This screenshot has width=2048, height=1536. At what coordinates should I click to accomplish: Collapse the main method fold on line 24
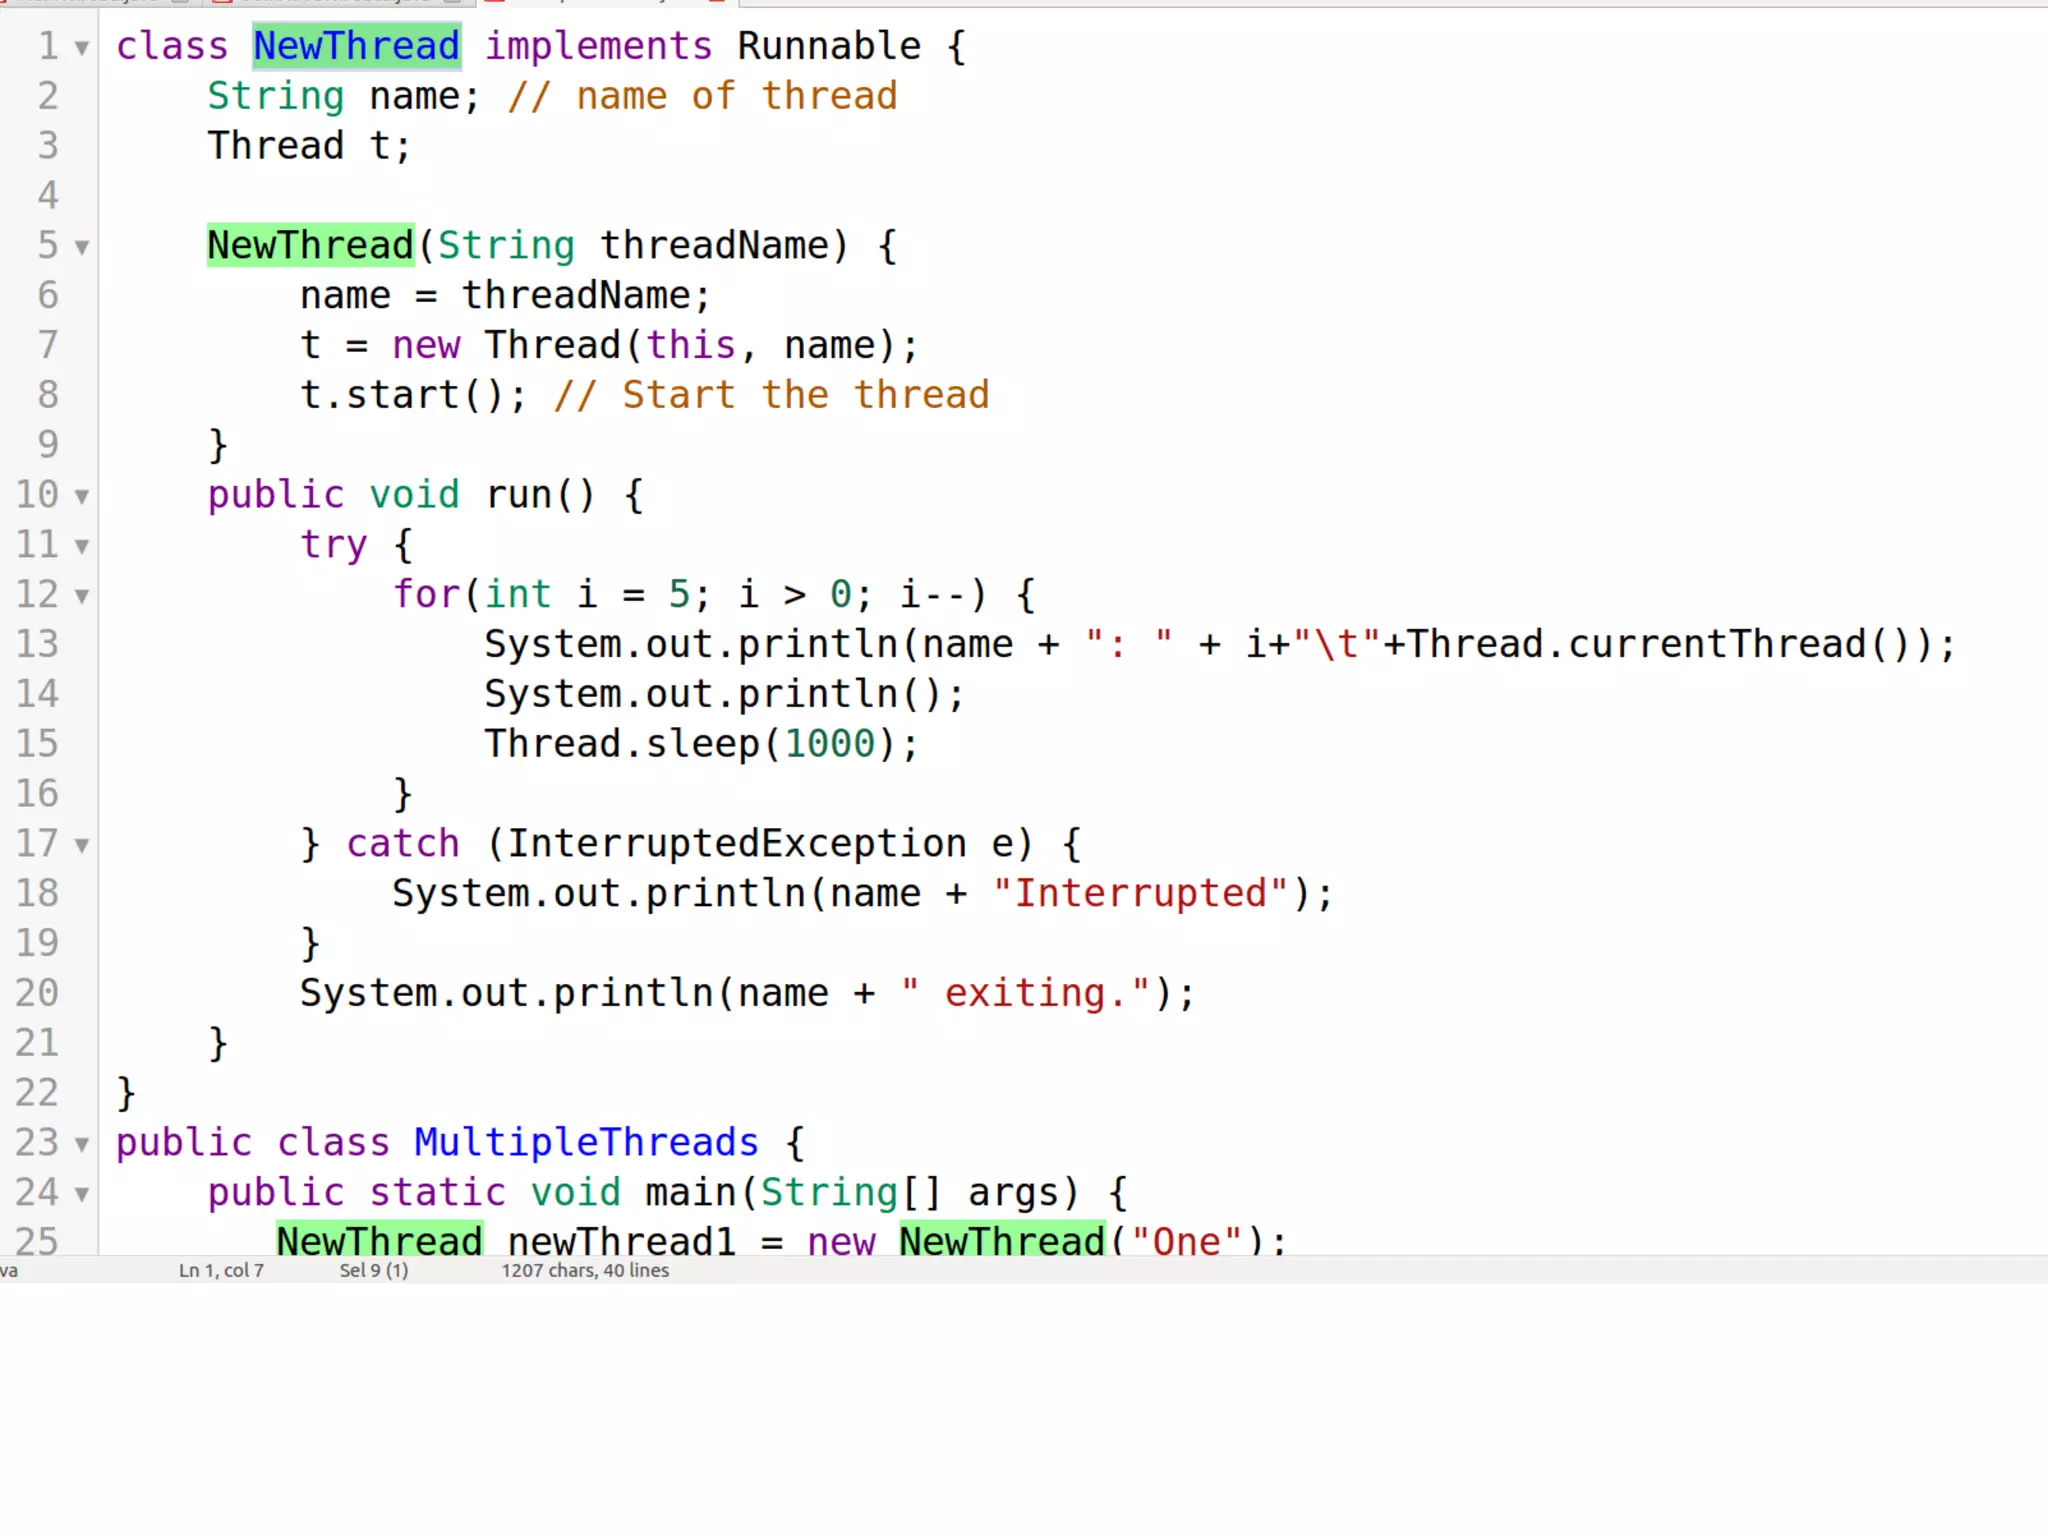click(x=82, y=1194)
